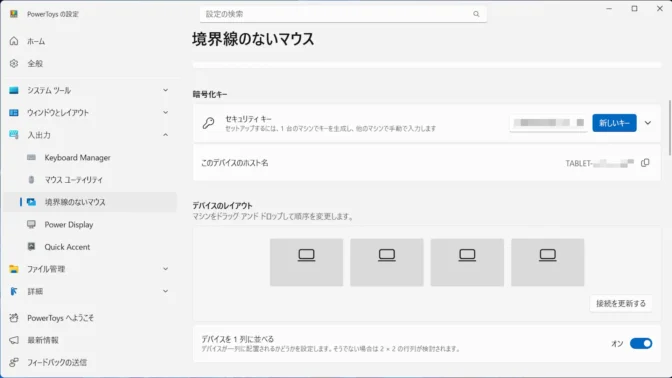Click the ファイル管理 folder icon
This screenshot has height=378, width=672.
(14, 269)
